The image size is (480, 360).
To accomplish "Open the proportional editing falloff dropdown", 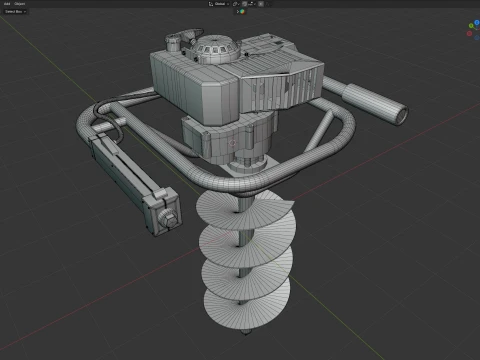I will 268,4.
